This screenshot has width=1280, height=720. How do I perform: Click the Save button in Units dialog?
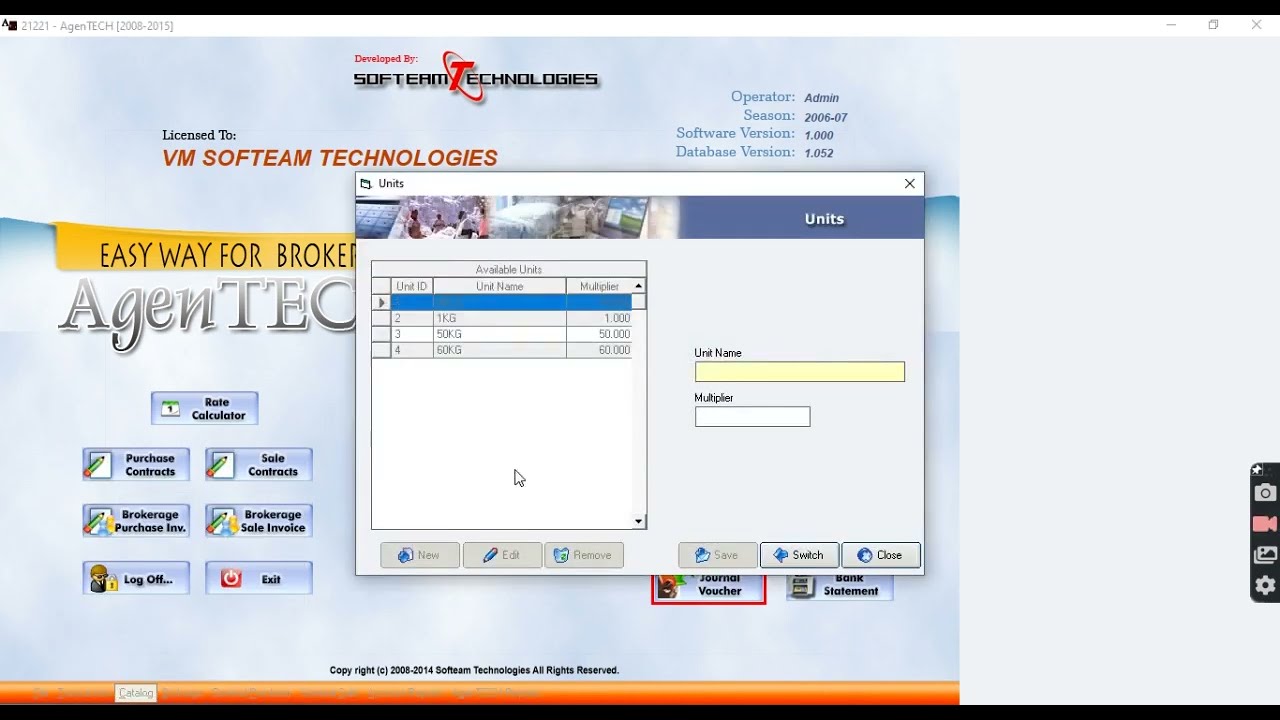tap(718, 555)
